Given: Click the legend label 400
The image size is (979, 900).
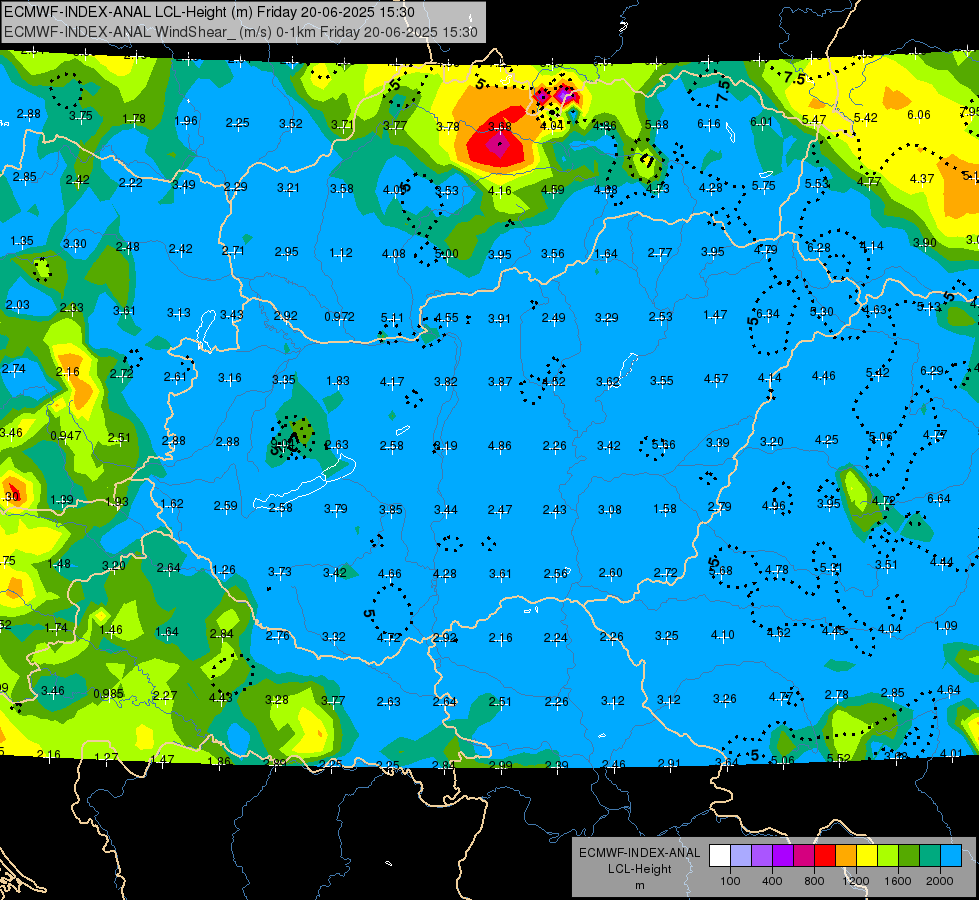Looking at the screenshot, I should coord(772,881).
